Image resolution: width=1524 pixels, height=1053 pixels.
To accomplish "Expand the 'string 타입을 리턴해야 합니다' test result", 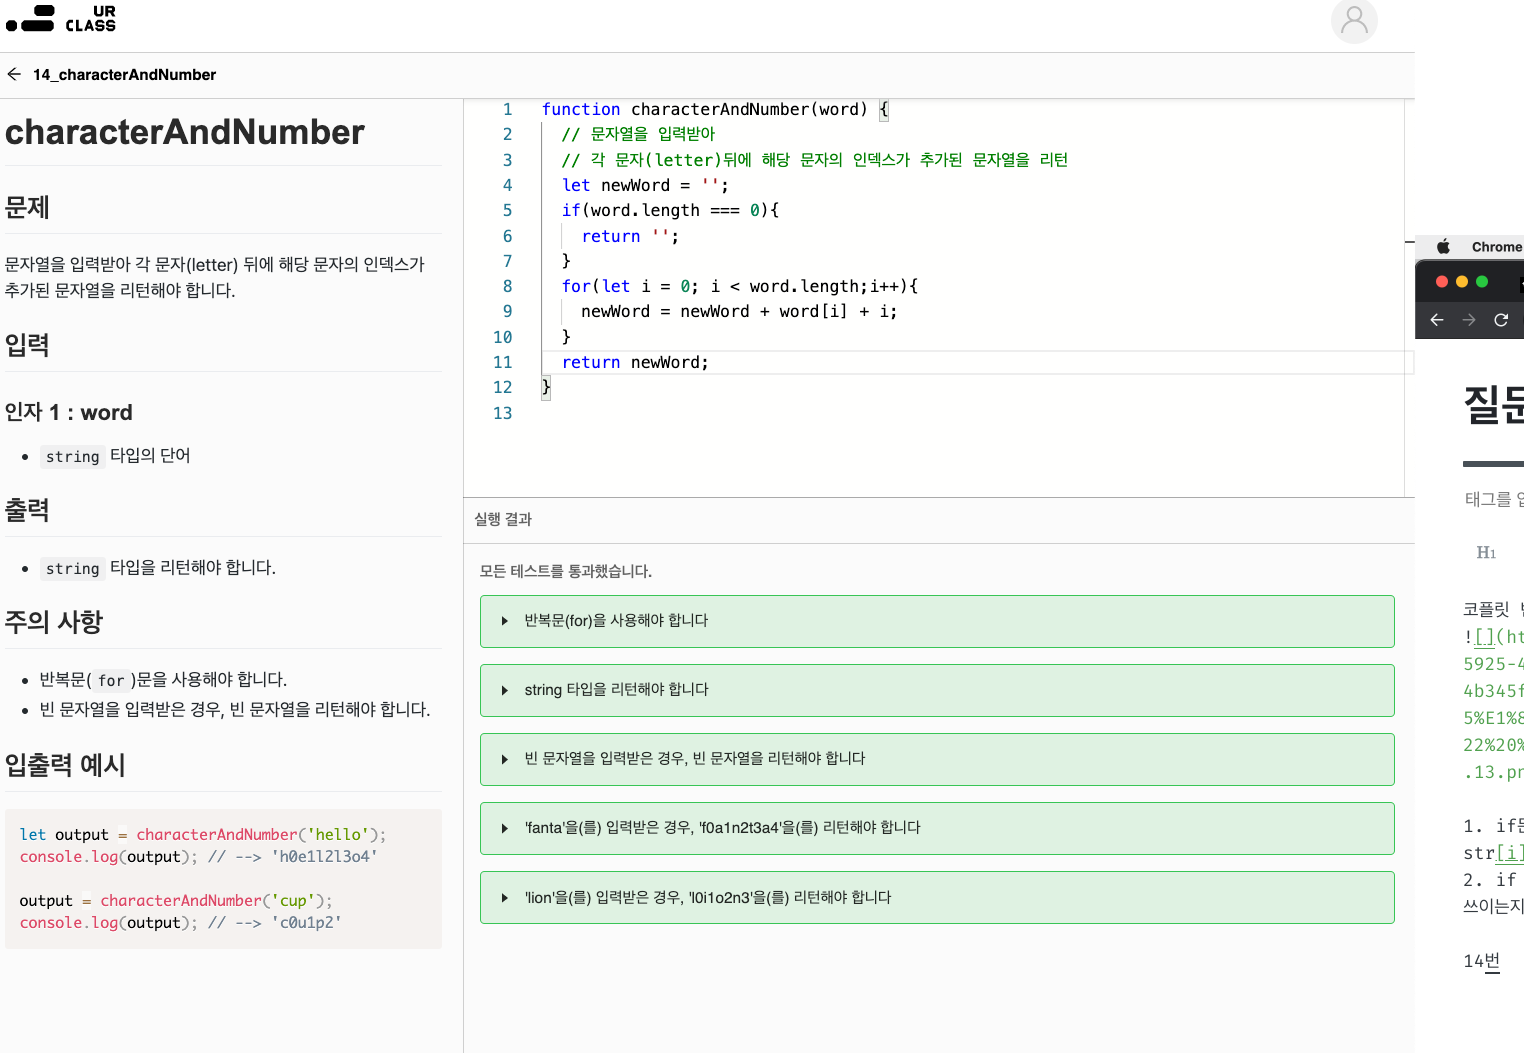I will pyautogui.click(x=937, y=690).
